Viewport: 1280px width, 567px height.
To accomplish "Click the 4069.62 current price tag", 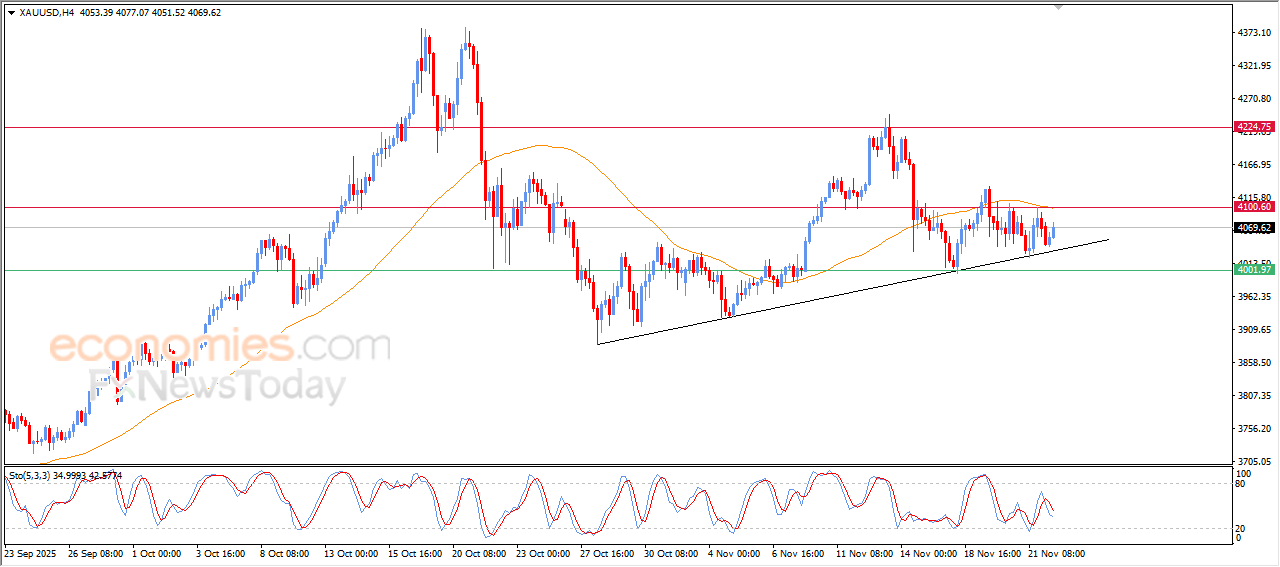I will pyautogui.click(x=1254, y=228).
